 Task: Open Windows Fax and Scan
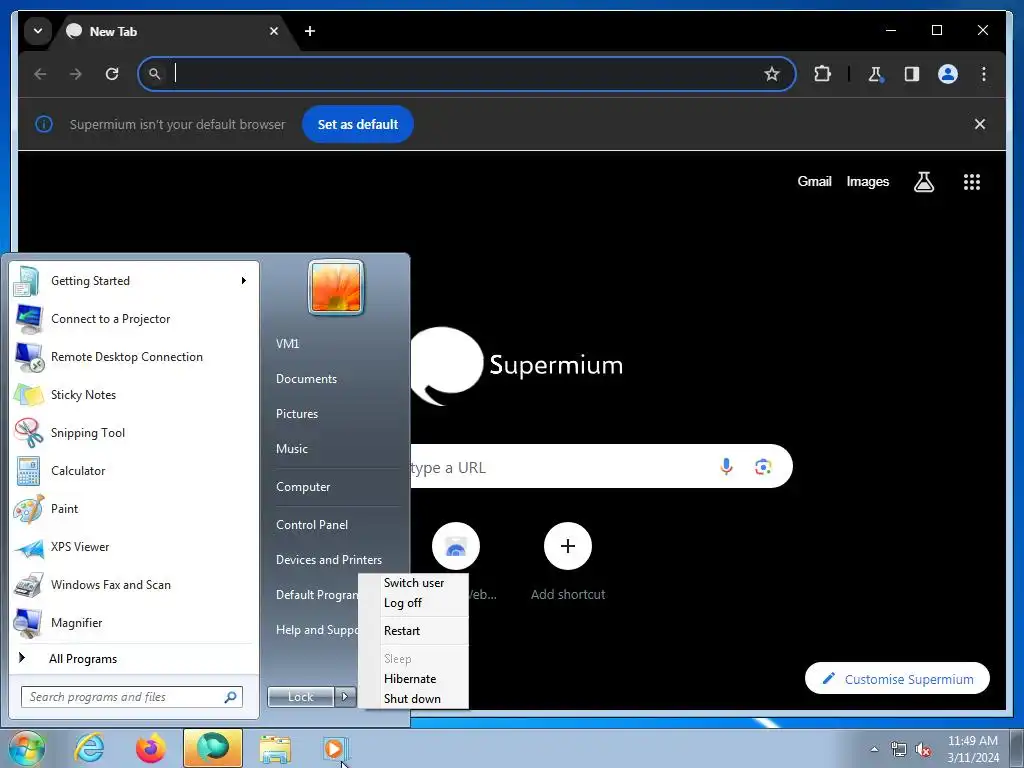(x=134, y=584)
